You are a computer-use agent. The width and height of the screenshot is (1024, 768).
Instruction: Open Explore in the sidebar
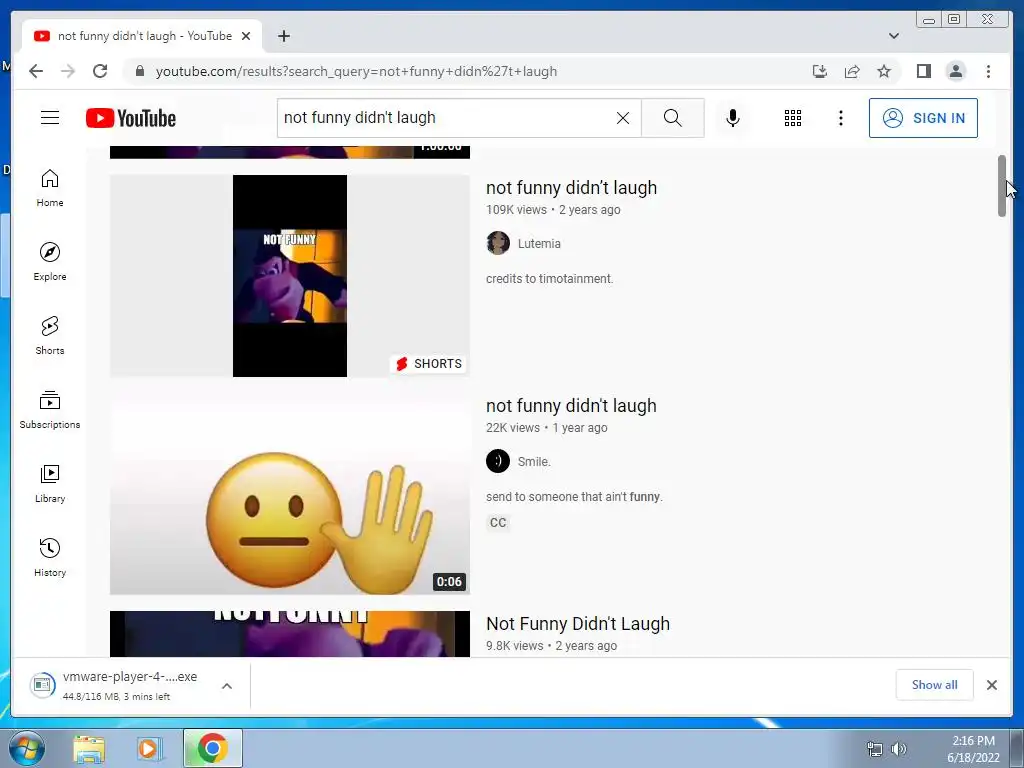click(50, 262)
